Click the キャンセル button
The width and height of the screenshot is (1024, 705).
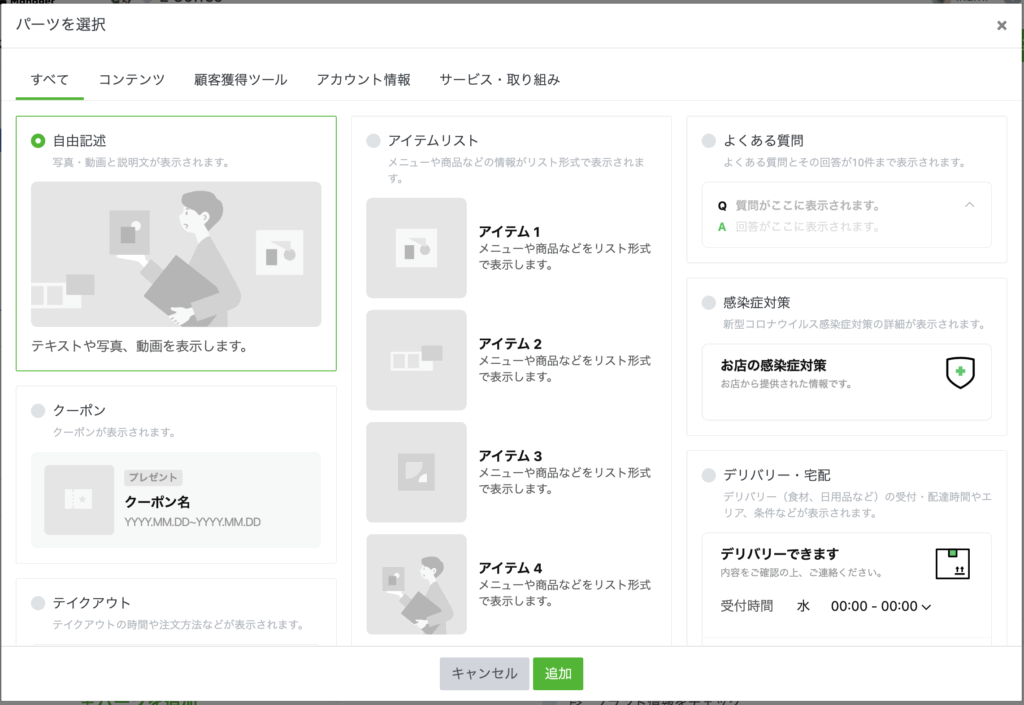coord(484,674)
